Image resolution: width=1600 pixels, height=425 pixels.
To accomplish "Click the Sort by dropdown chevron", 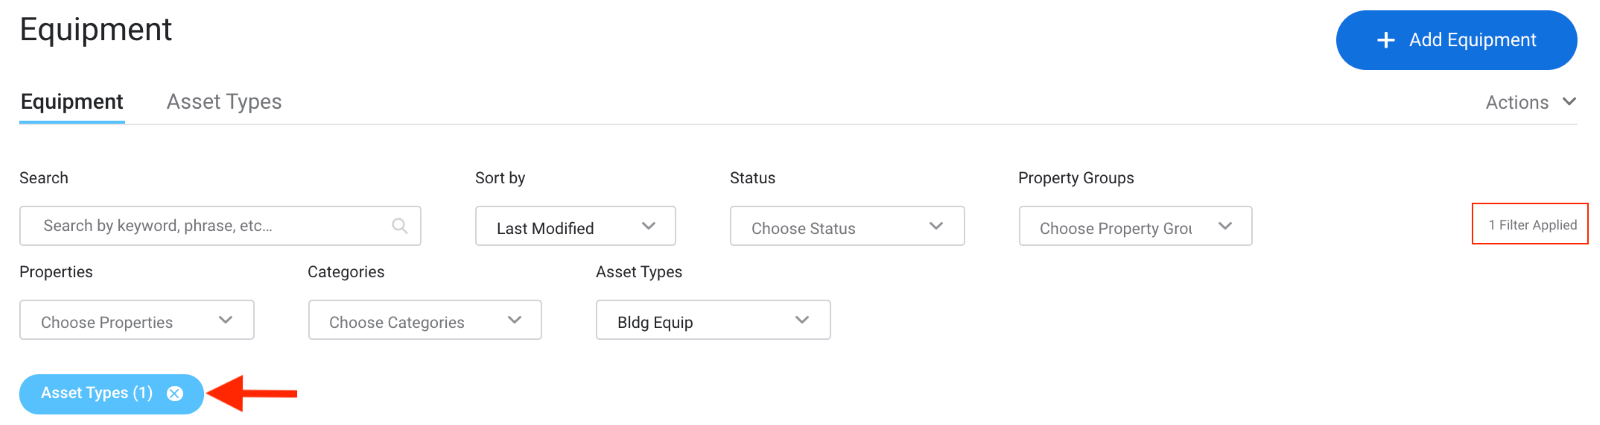I will (649, 226).
